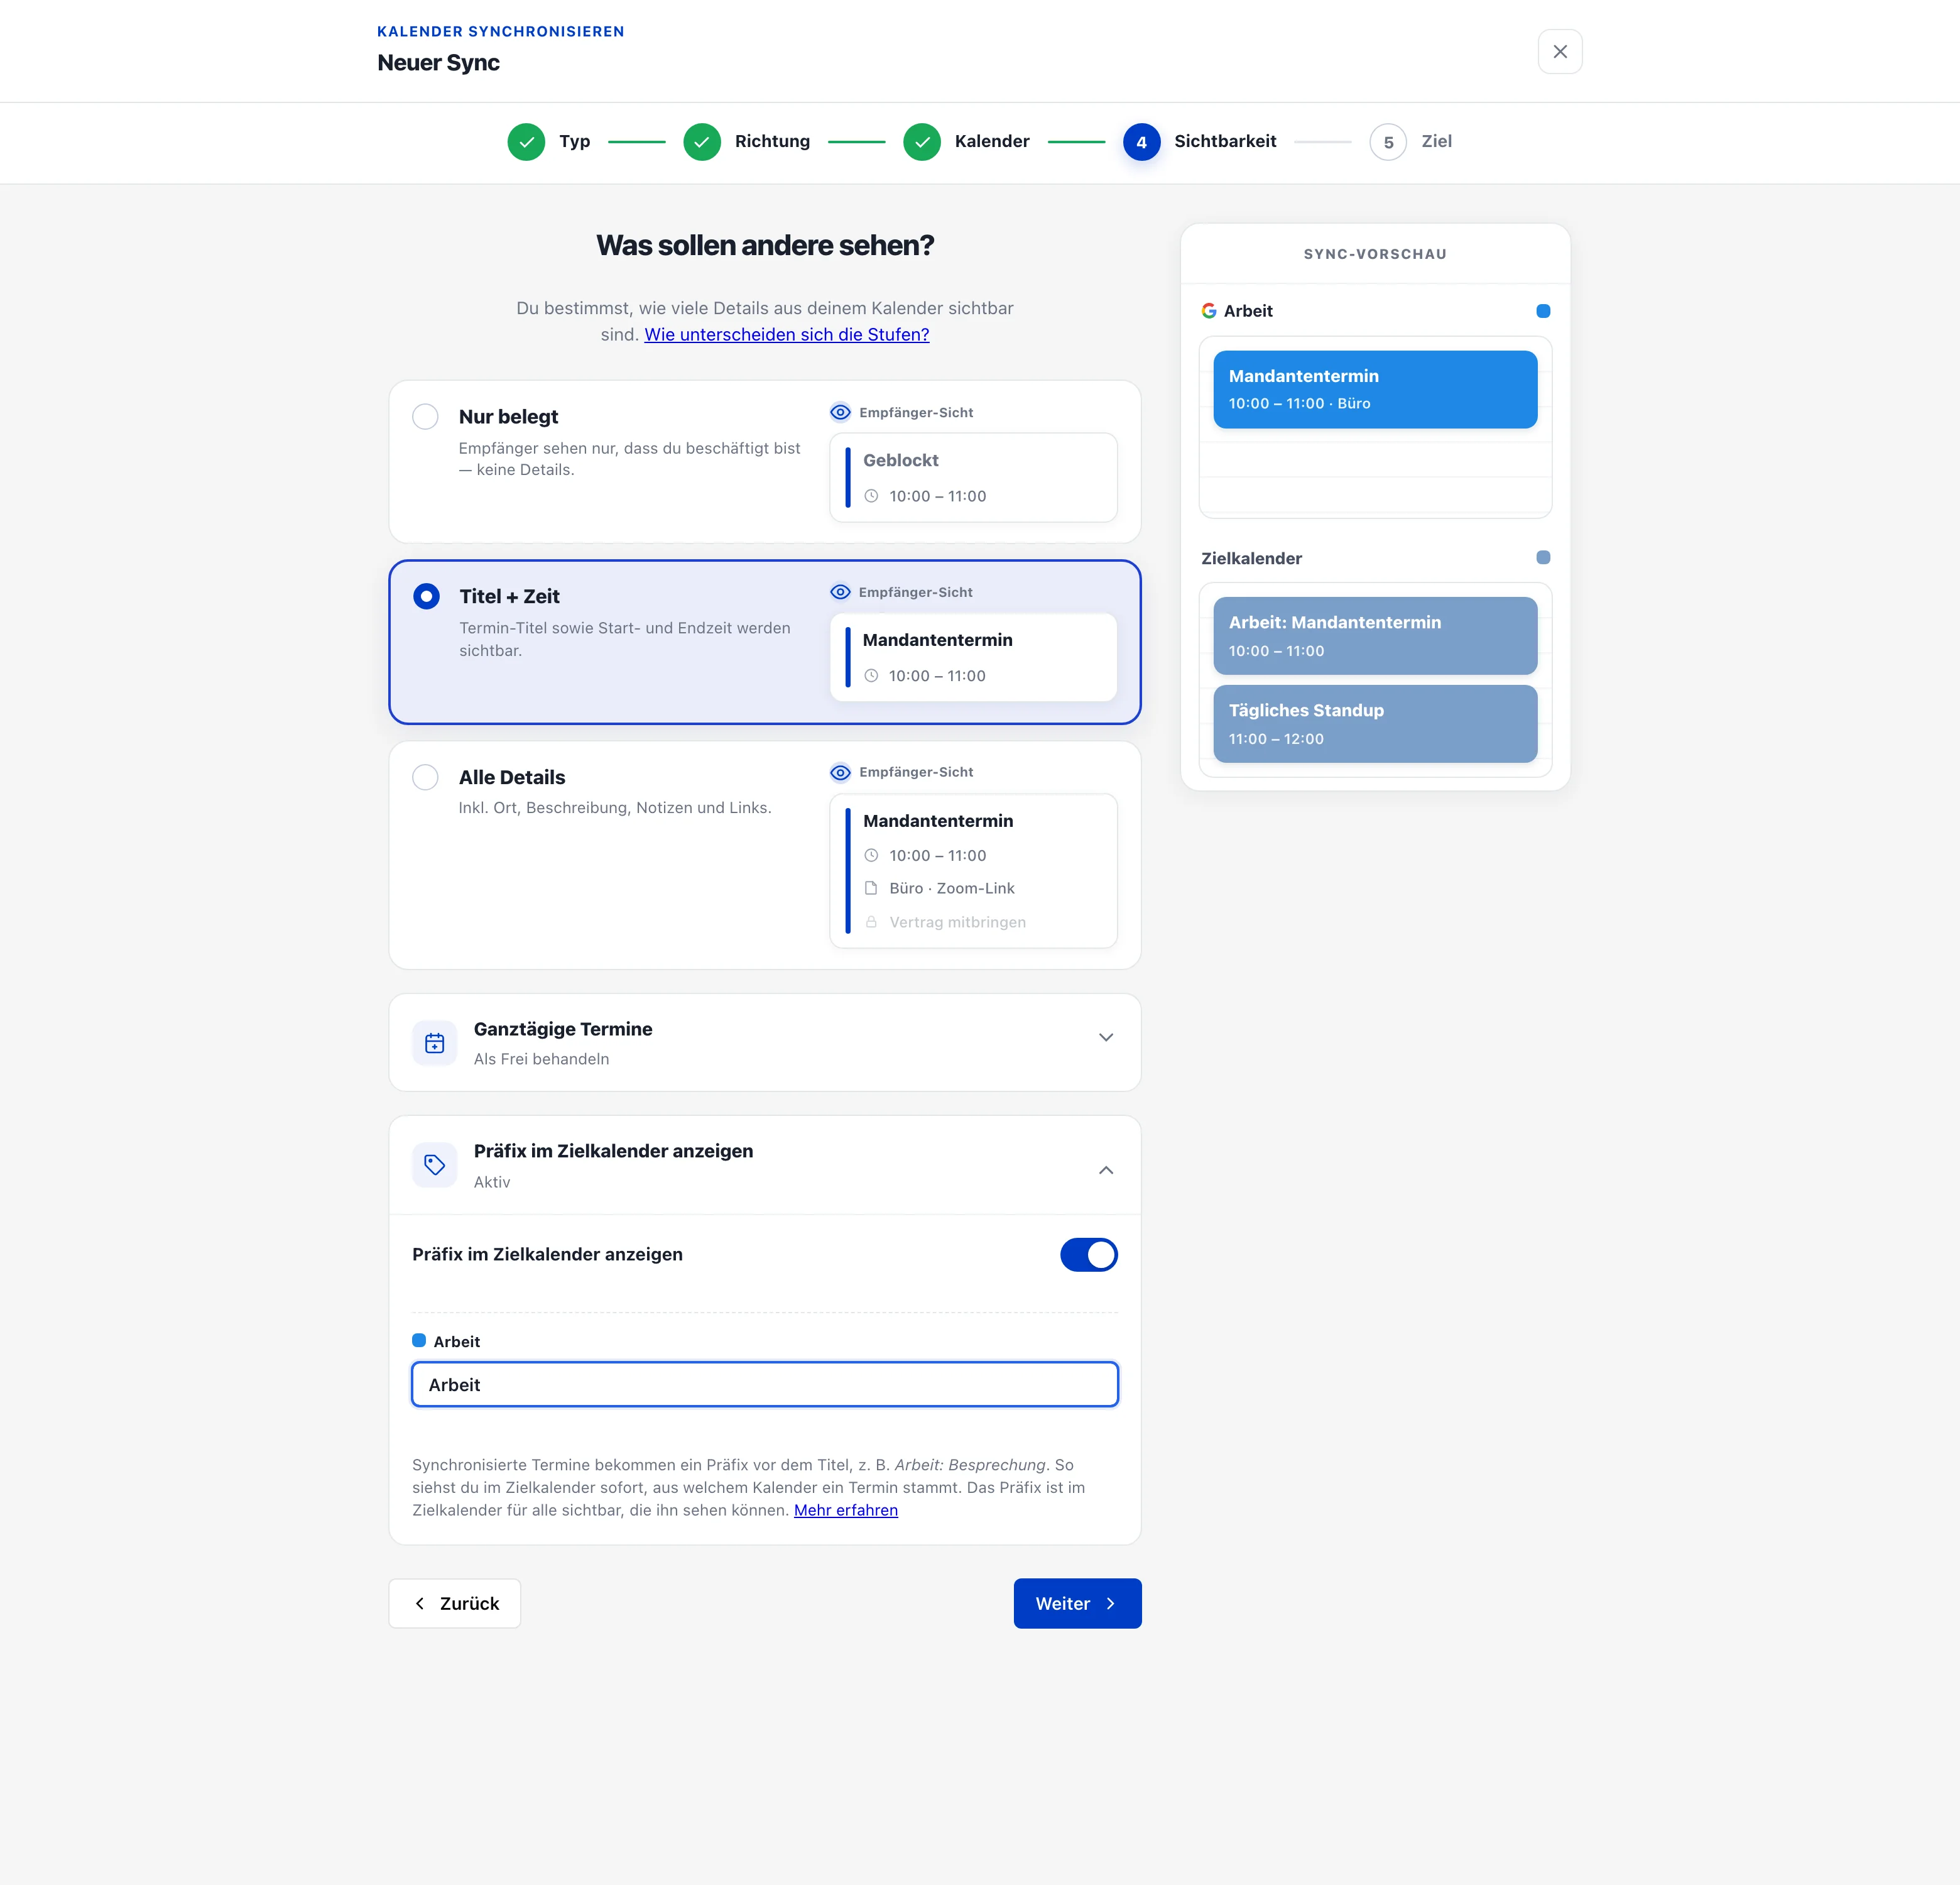
Task: Select the 'Titel + Zeit' radio option
Action: 426,596
